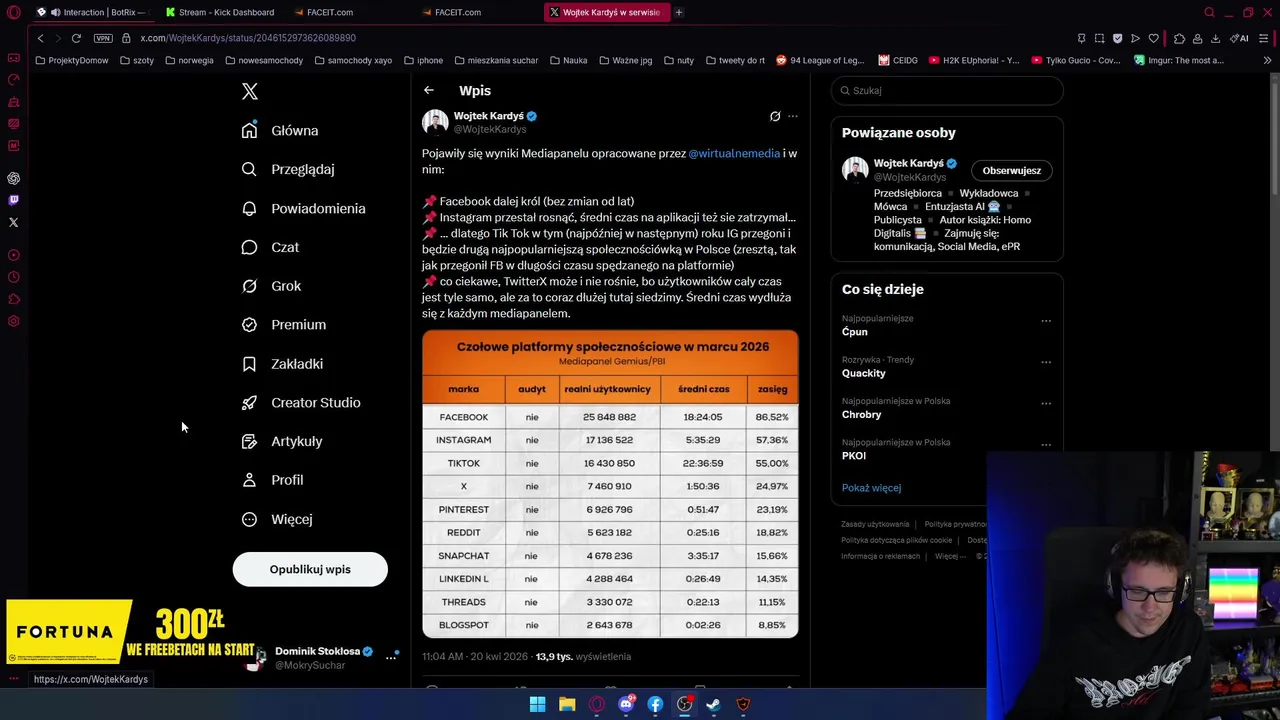1280x720 pixels.
Task: Open File Explorer in taskbar
Action: pyautogui.click(x=567, y=704)
